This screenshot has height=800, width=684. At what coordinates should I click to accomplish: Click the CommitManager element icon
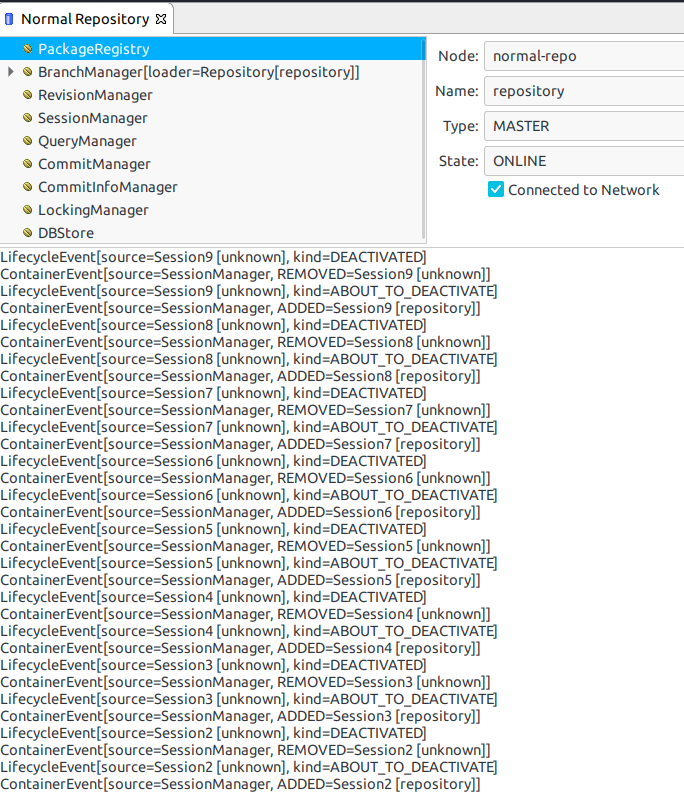point(28,164)
